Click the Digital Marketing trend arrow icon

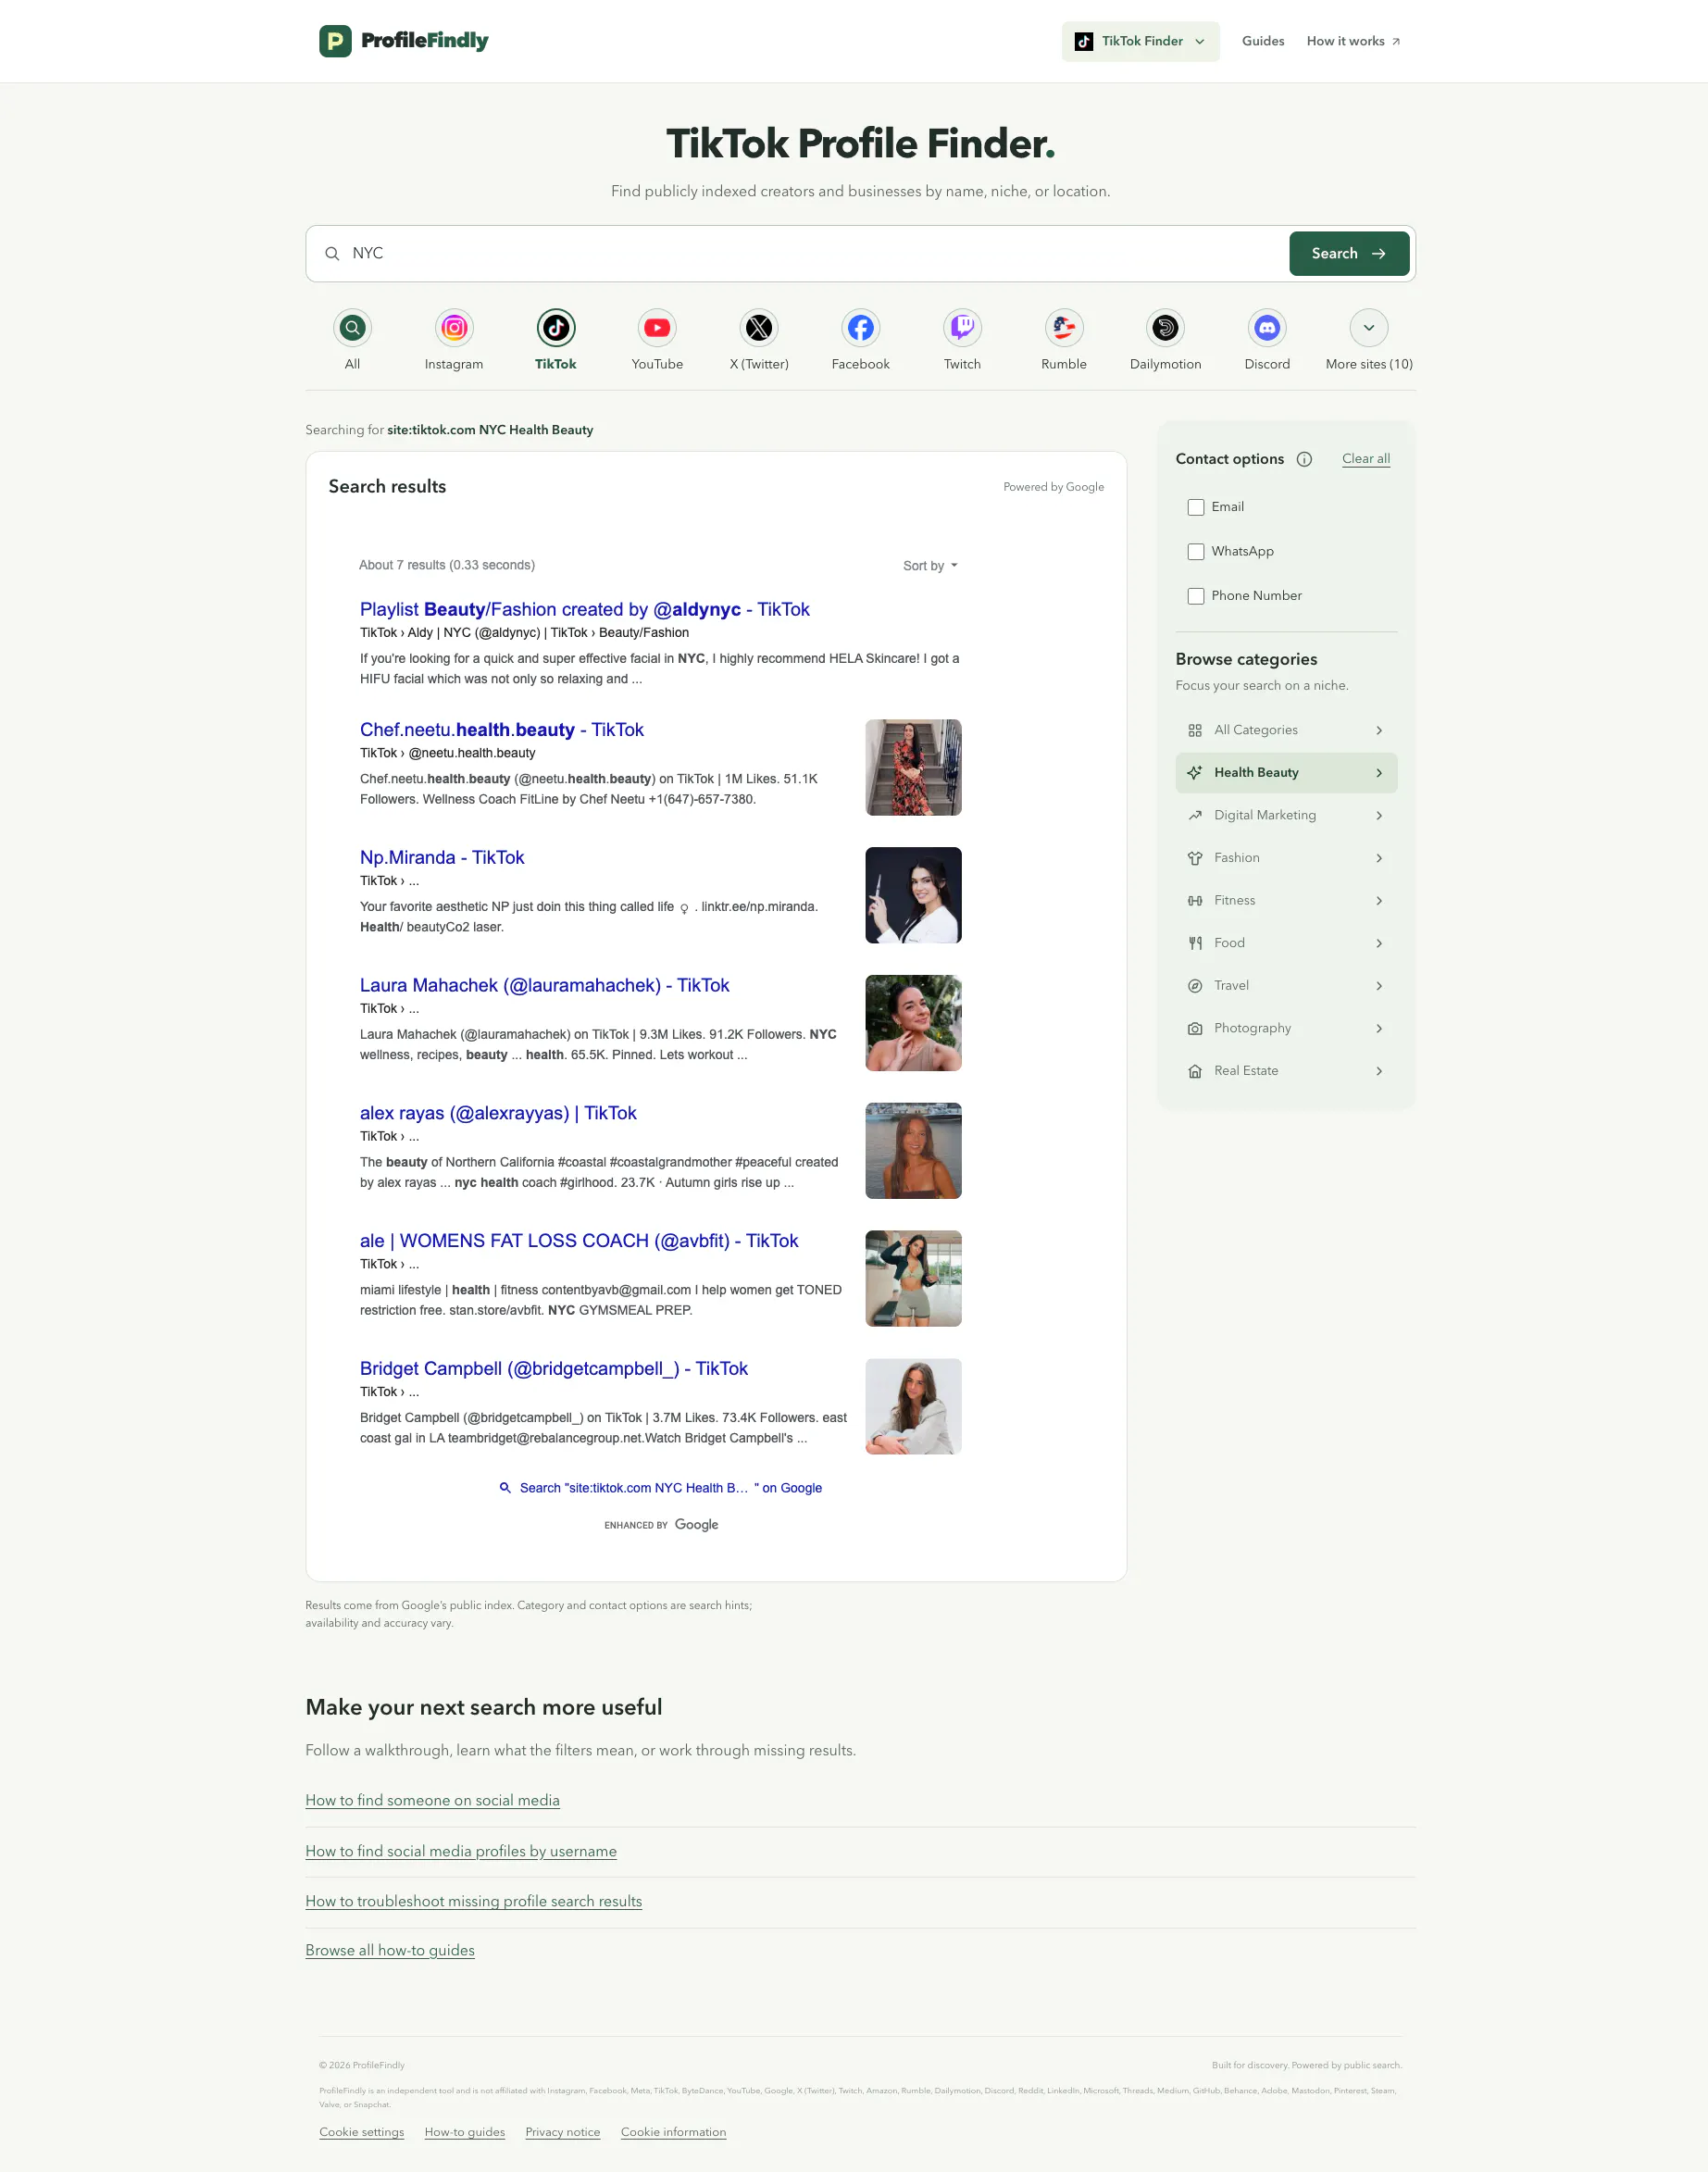(x=1195, y=815)
